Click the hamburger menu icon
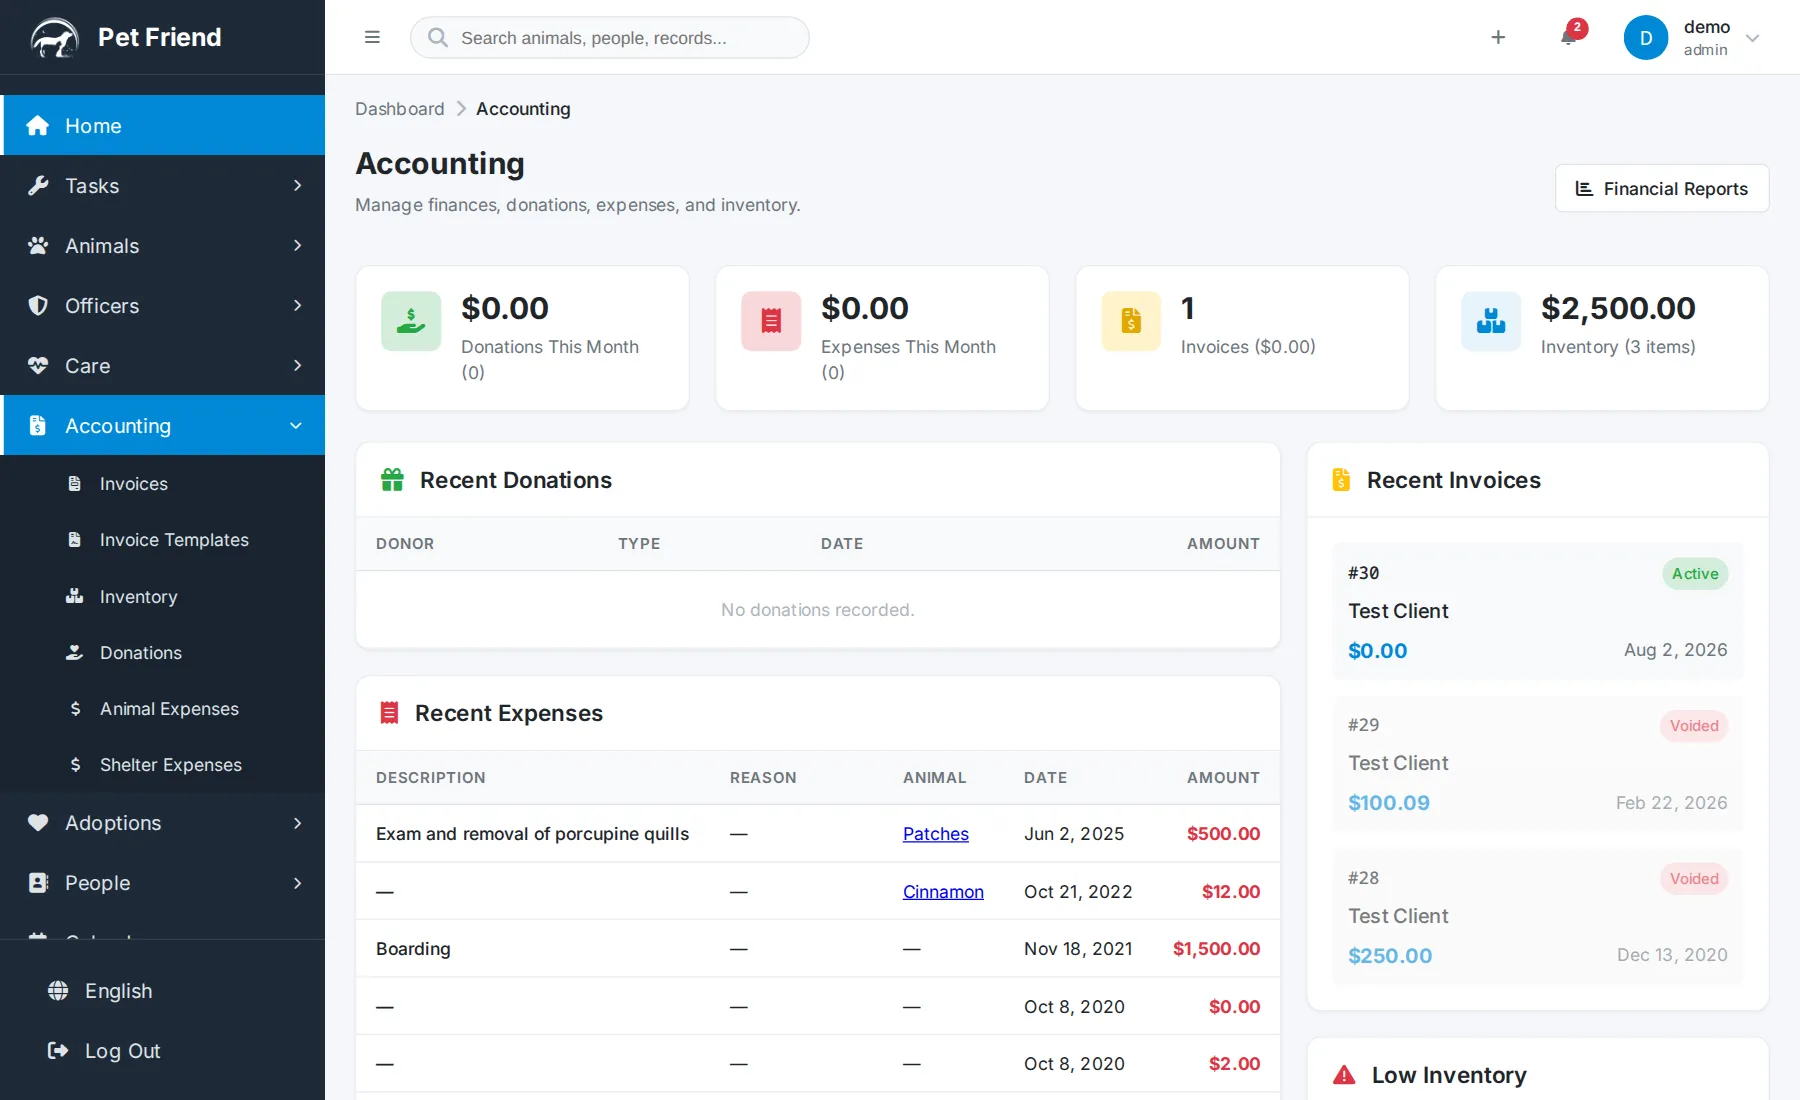1800x1100 pixels. [x=372, y=37]
